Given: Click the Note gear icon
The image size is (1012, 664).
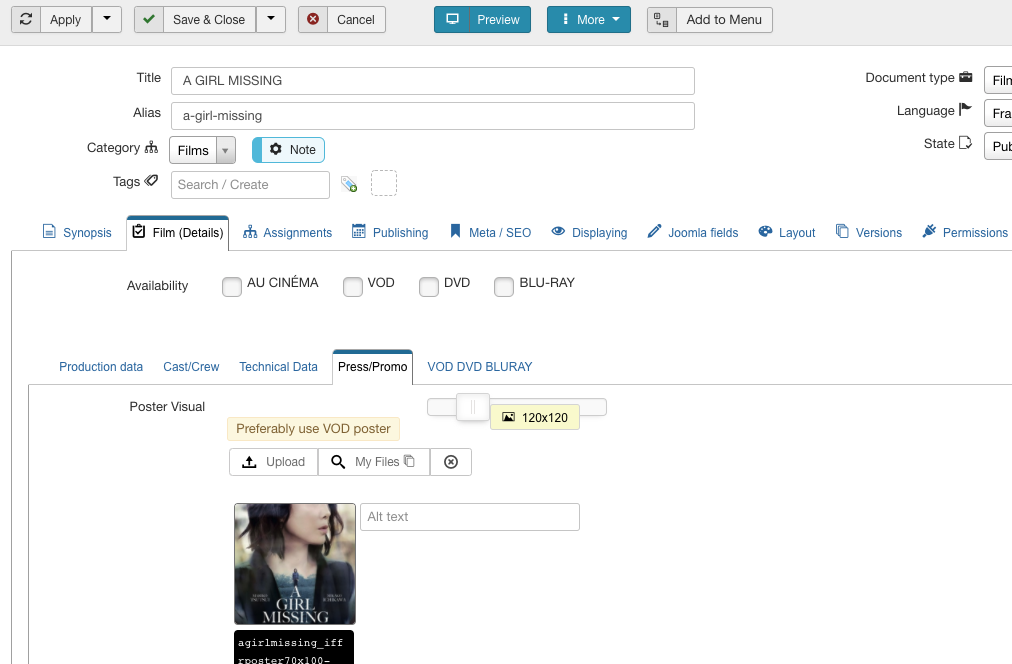Looking at the screenshot, I should pos(276,149).
